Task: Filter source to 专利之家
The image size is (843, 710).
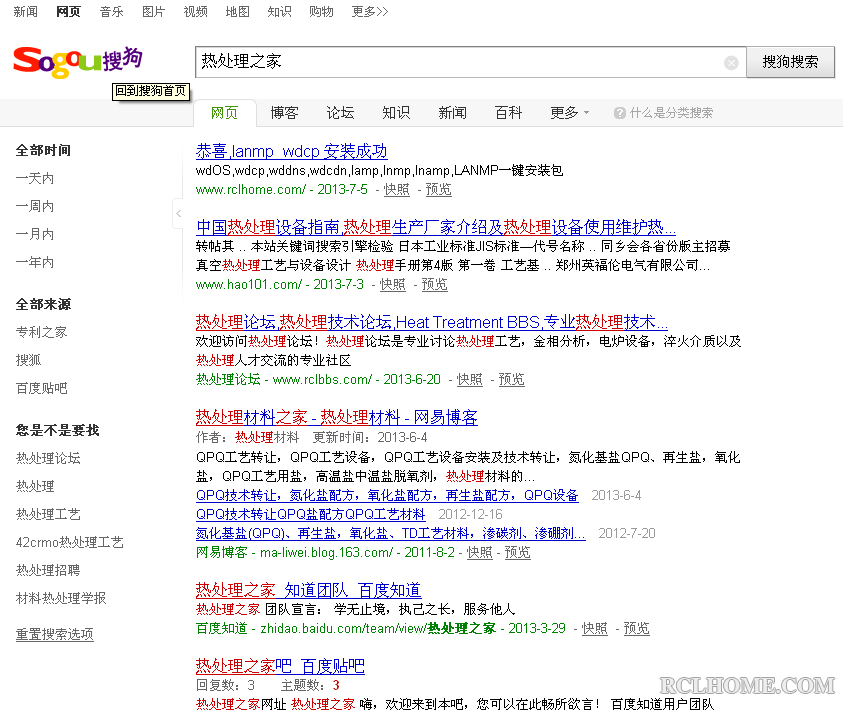Action: [x=41, y=332]
